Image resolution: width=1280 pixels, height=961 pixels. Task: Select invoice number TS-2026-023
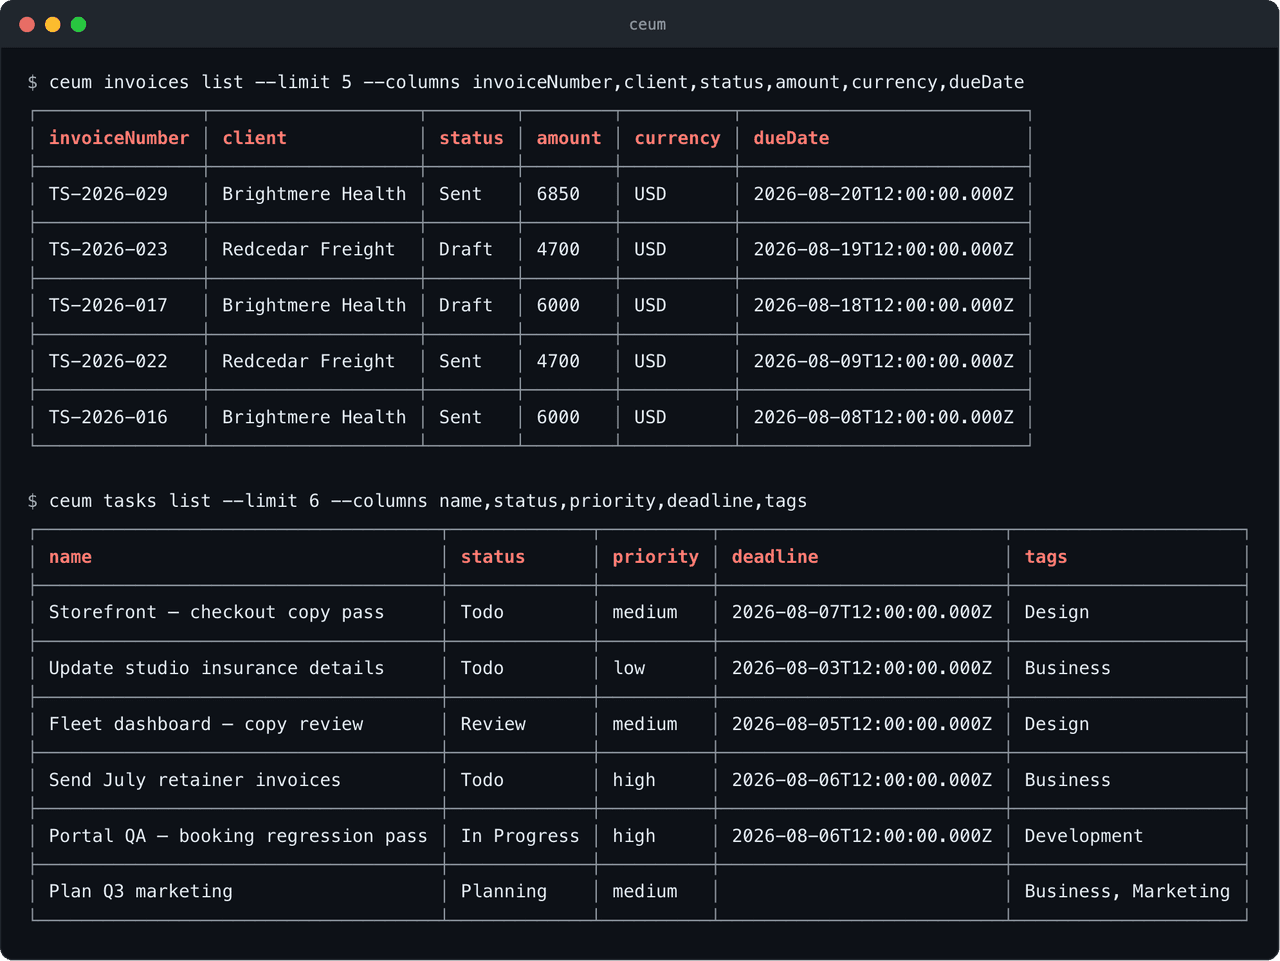click(108, 250)
